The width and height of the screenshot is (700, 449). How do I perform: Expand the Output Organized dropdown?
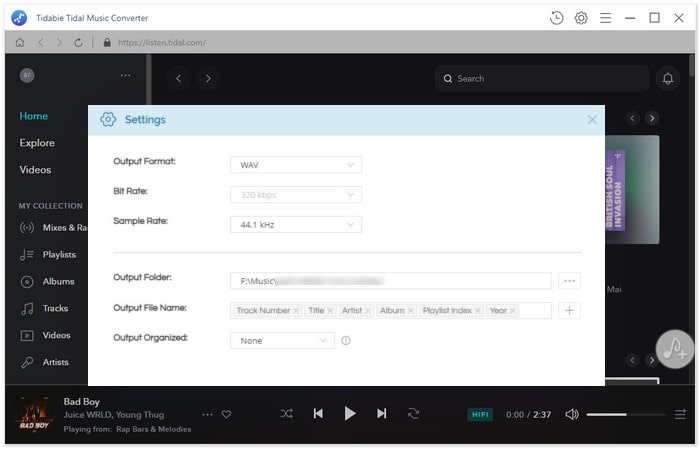(282, 341)
